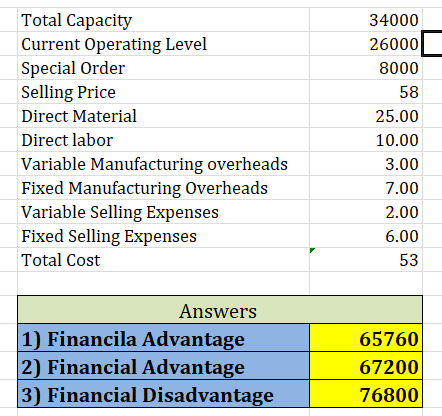The image size is (442, 416).
Task: Select the 'Total Cost' label cell
Action: tap(163, 260)
